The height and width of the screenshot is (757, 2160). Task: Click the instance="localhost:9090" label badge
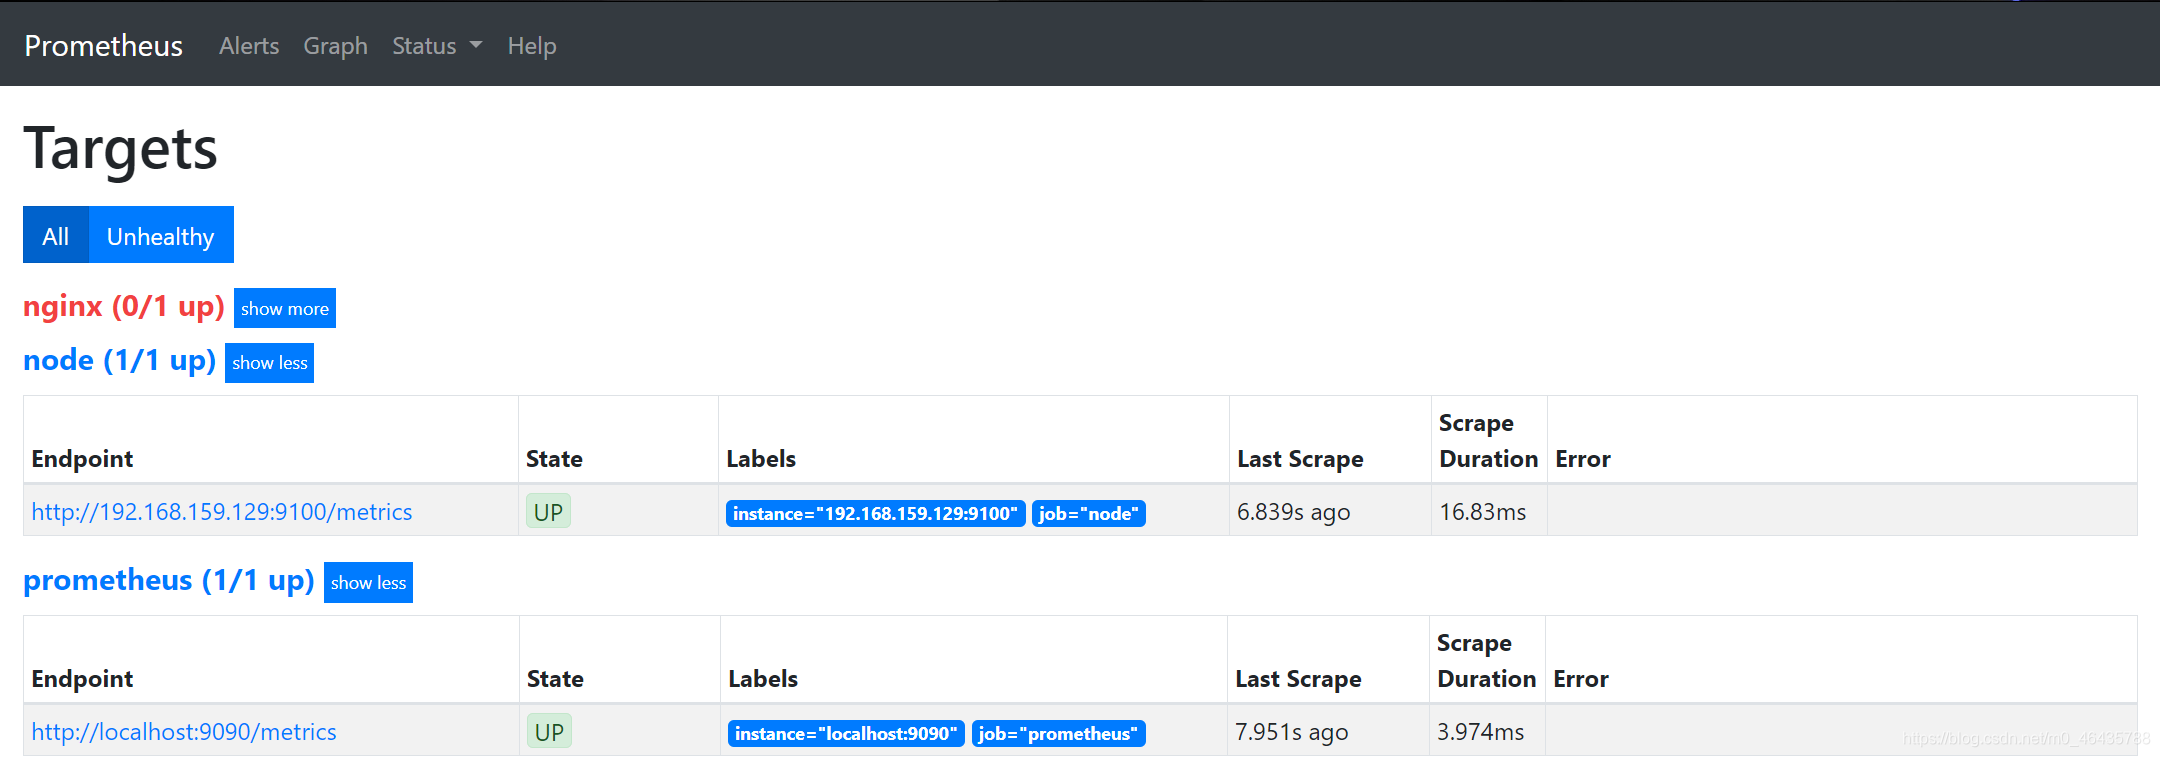pyautogui.click(x=846, y=733)
